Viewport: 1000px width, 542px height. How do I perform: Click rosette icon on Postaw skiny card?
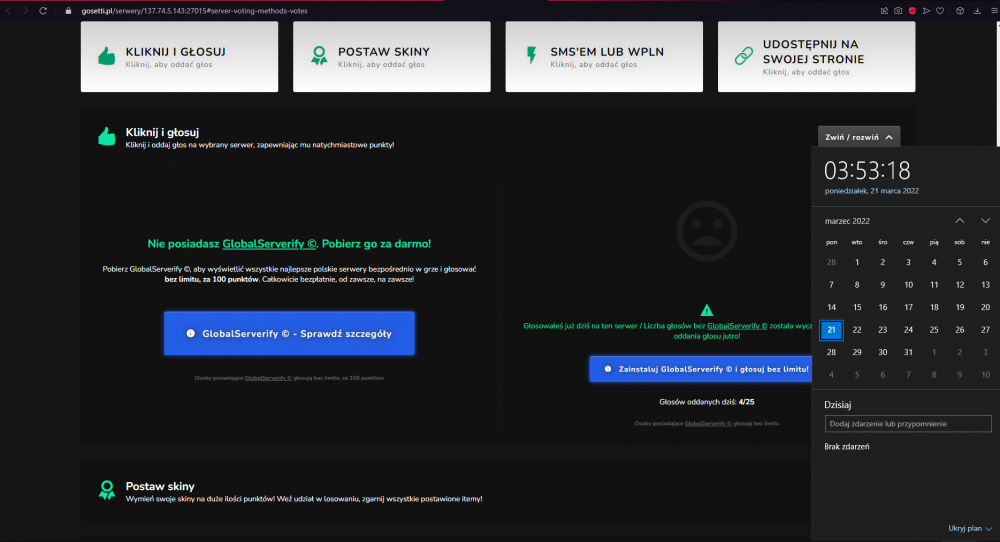pyautogui.click(x=319, y=56)
